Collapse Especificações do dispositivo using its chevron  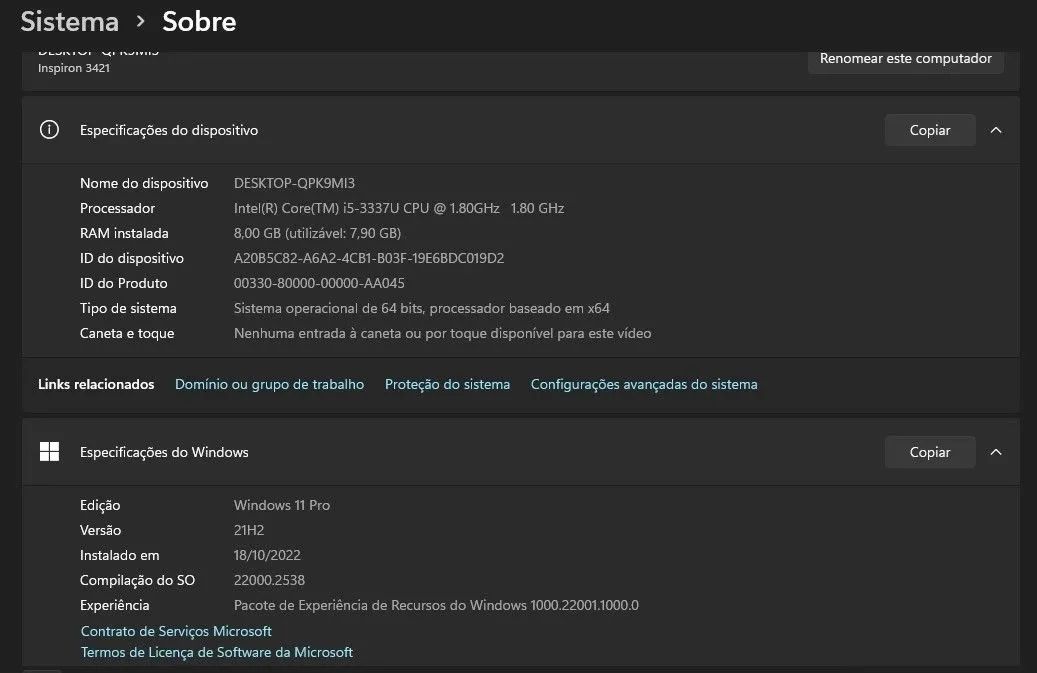point(995,130)
